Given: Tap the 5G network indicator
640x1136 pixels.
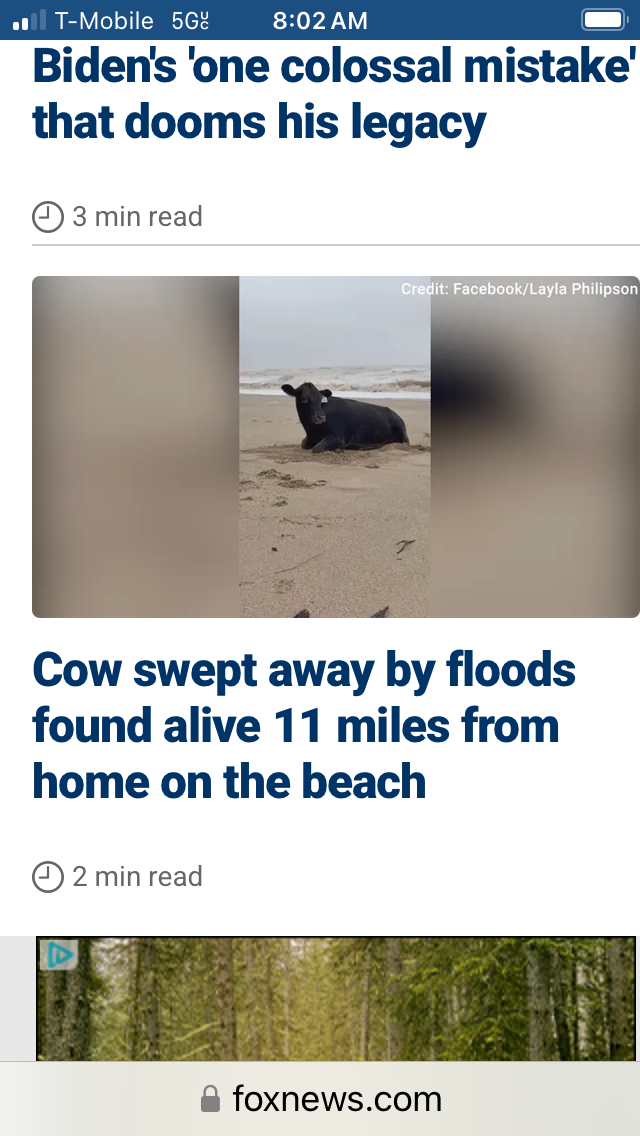Looking at the screenshot, I should [x=191, y=21].
